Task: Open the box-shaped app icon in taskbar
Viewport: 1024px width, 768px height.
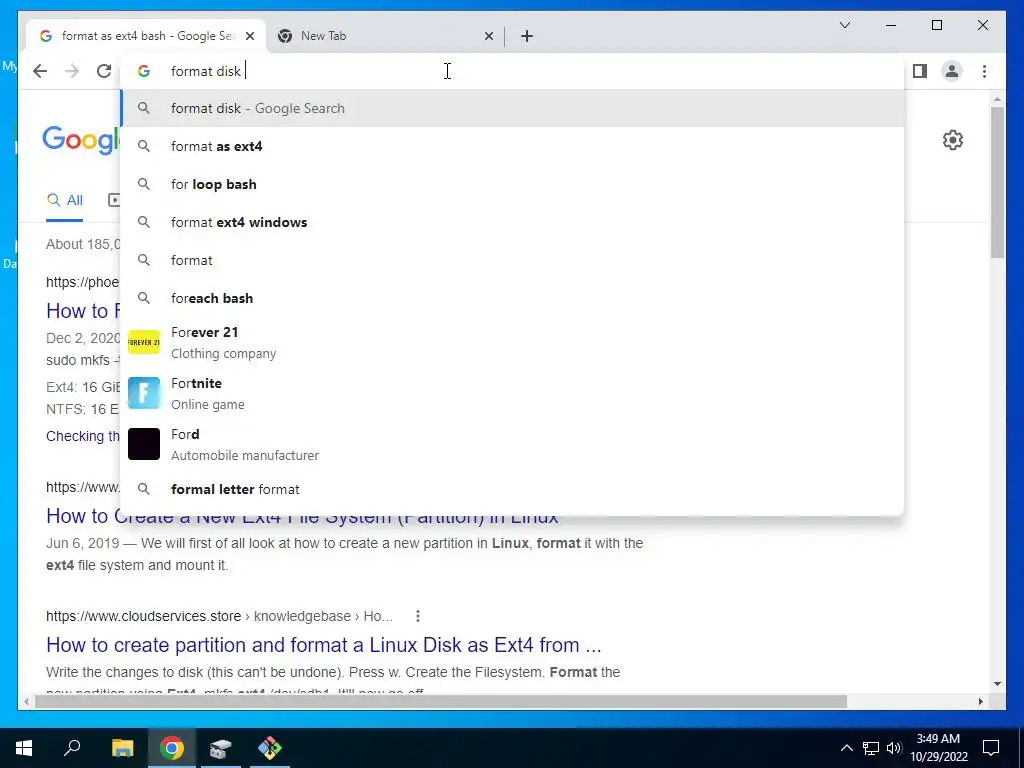Action: coord(221,747)
